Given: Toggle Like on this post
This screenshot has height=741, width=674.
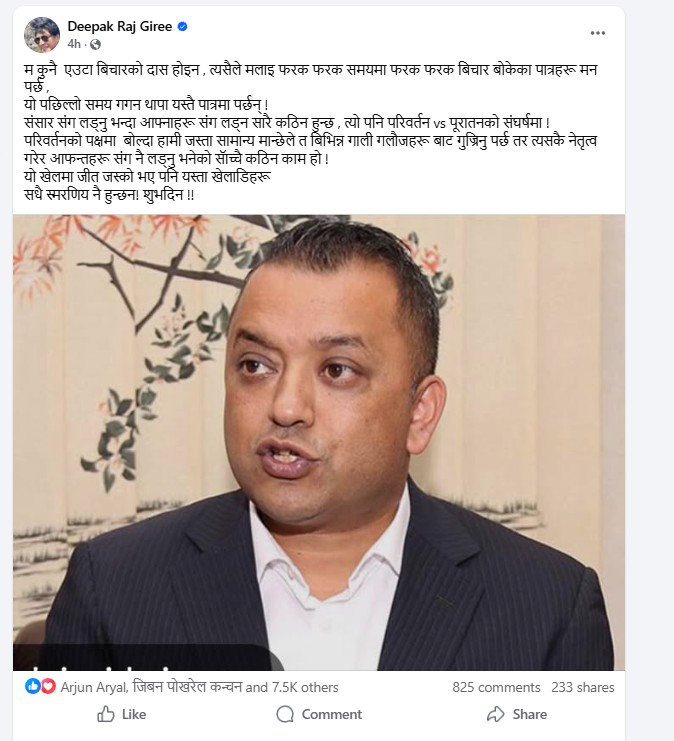Looking at the screenshot, I should point(121,714).
